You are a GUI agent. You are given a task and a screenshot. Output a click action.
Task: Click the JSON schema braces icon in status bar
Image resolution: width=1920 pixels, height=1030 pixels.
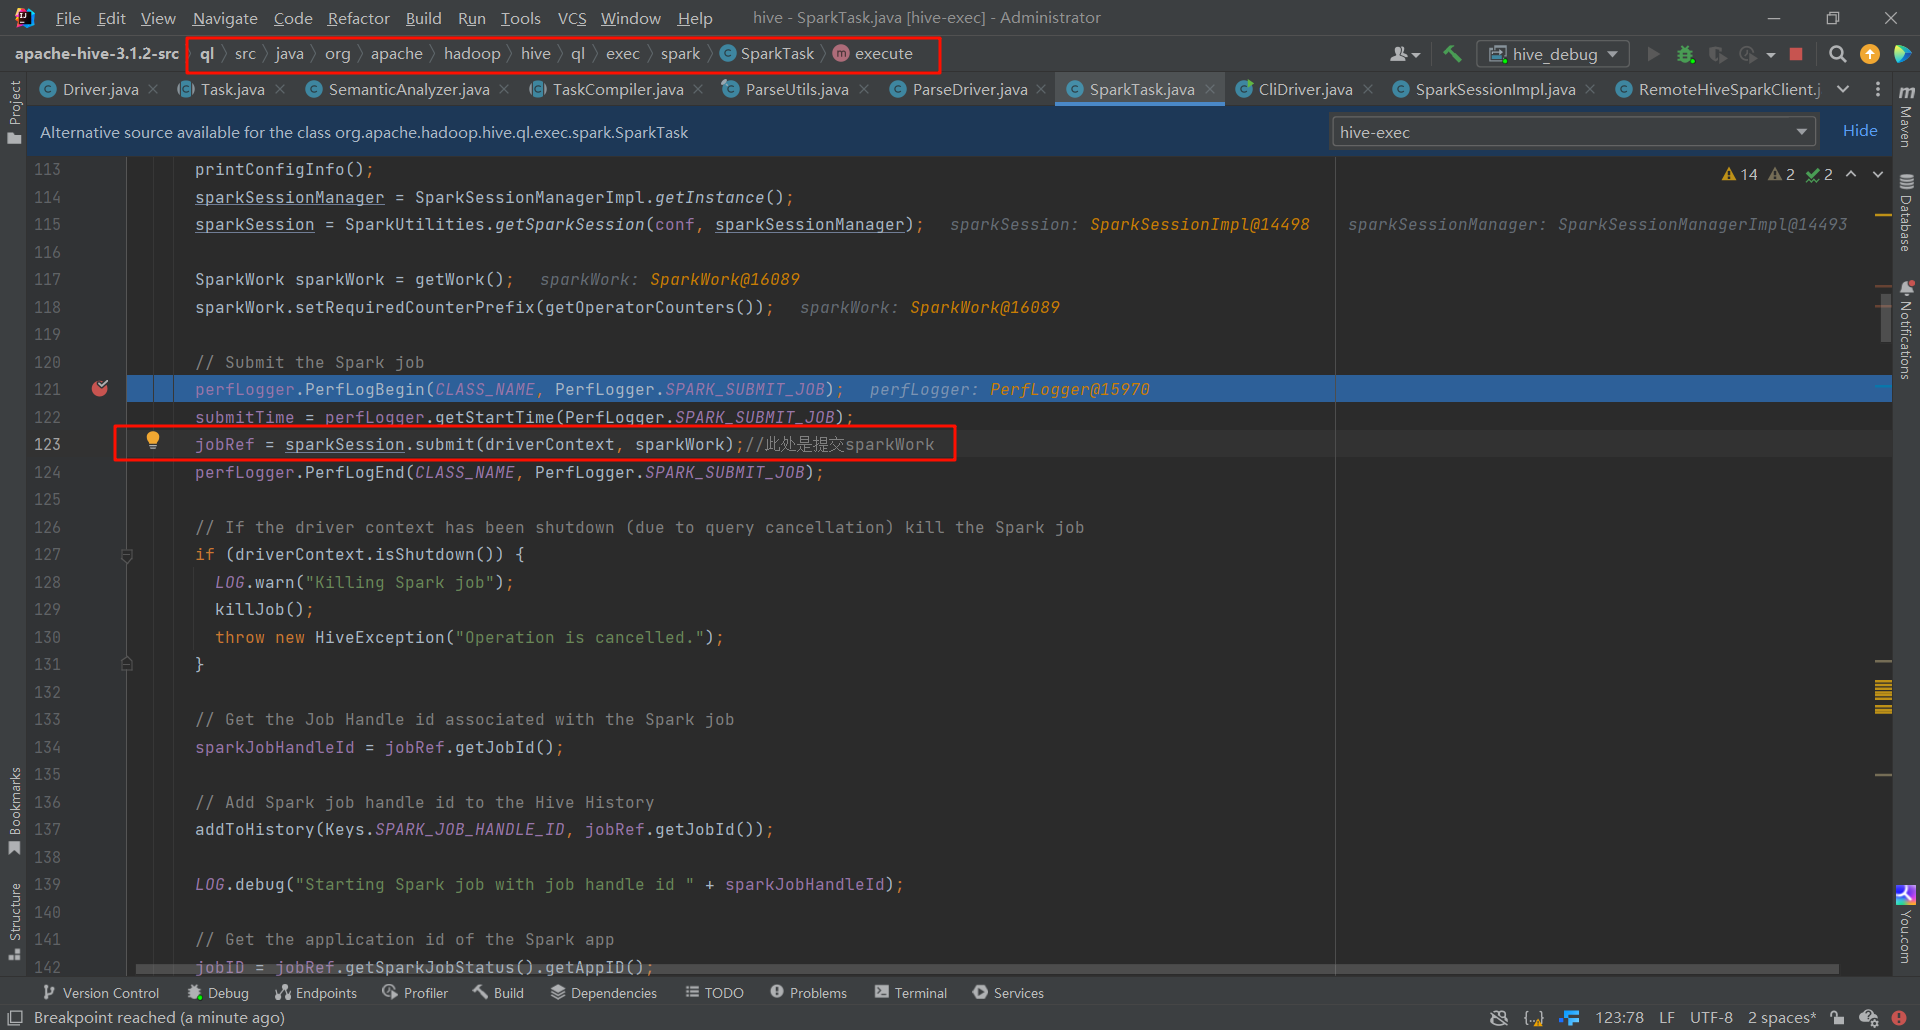pyautogui.click(x=1534, y=1018)
